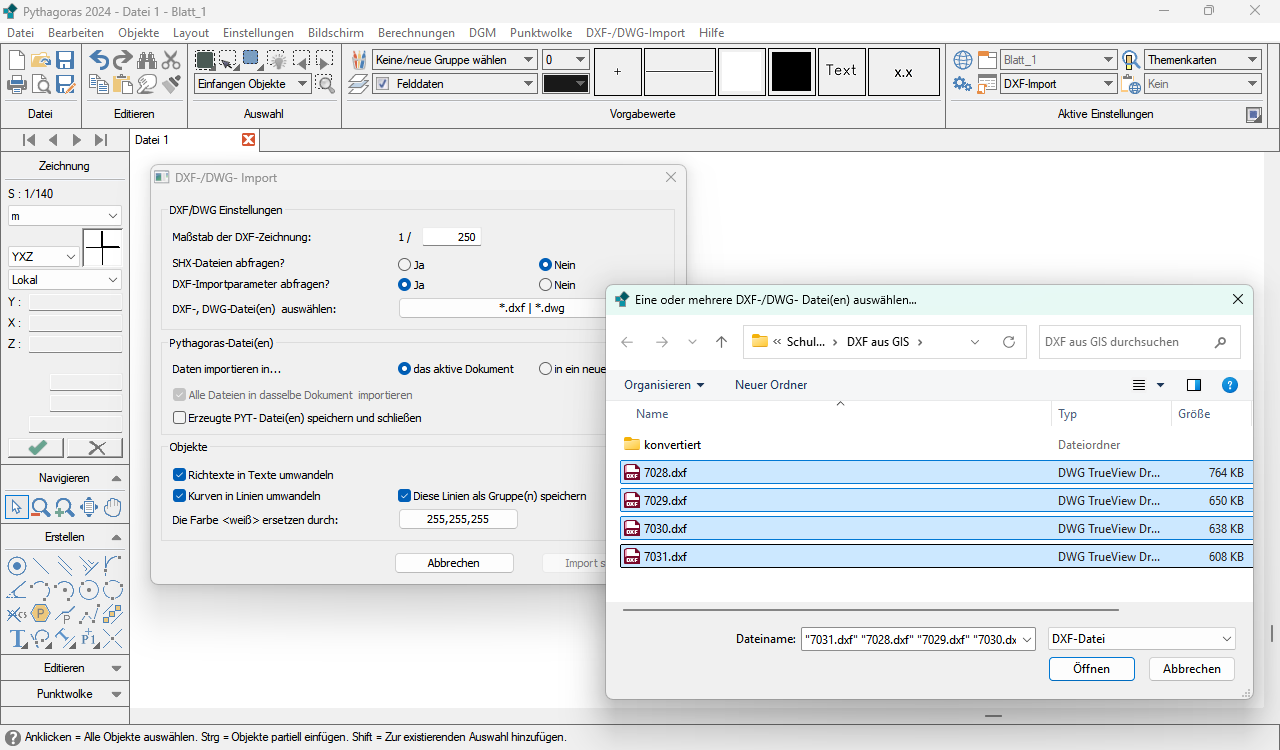This screenshot has height=750, width=1280.
Task: Open the YXZ coordinate order dropdown
Action: point(44,257)
